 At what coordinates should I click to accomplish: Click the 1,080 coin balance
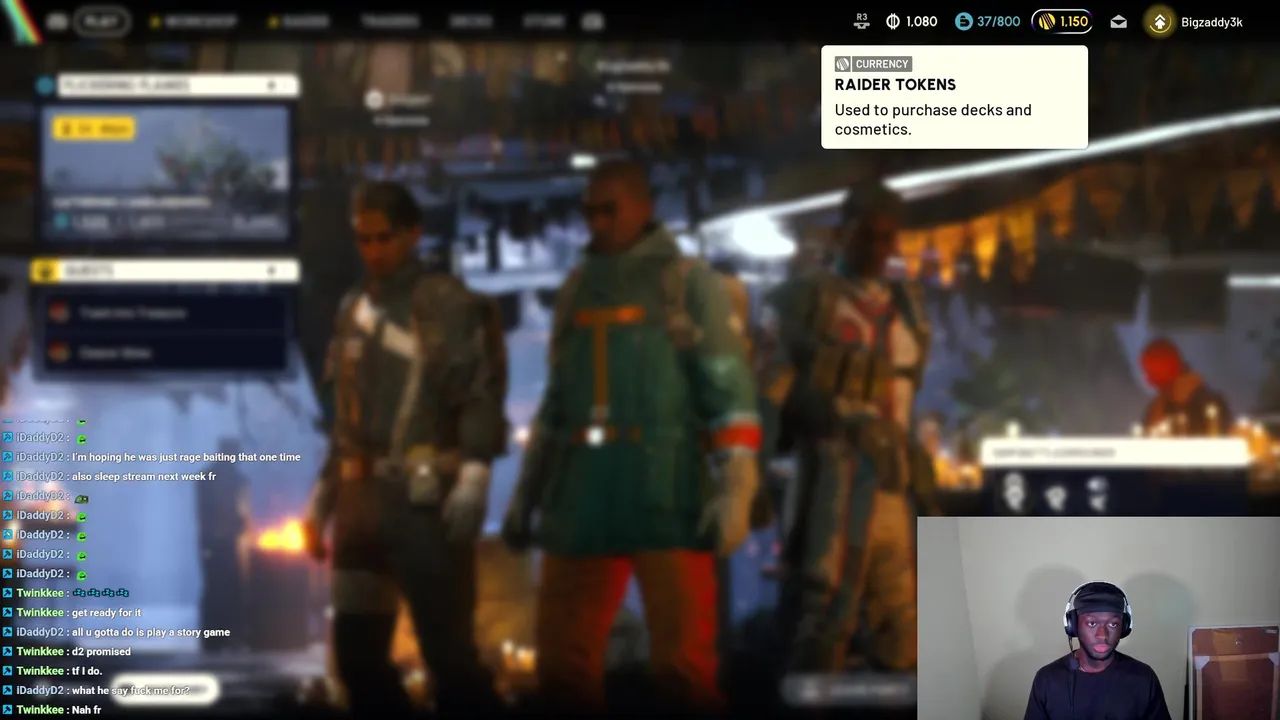click(921, 21)
